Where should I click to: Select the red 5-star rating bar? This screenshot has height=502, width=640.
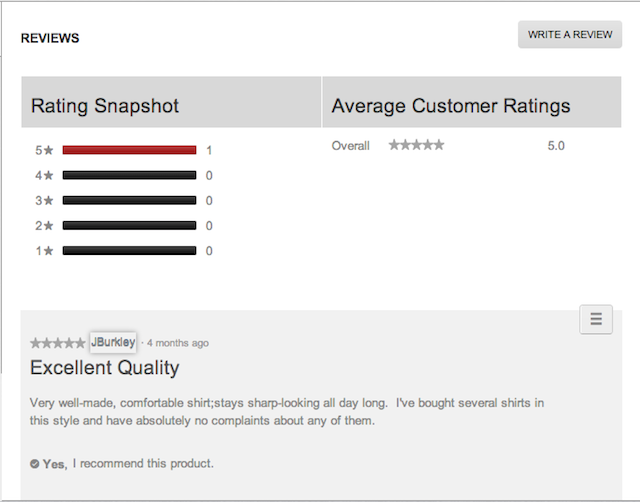point(129,150)
